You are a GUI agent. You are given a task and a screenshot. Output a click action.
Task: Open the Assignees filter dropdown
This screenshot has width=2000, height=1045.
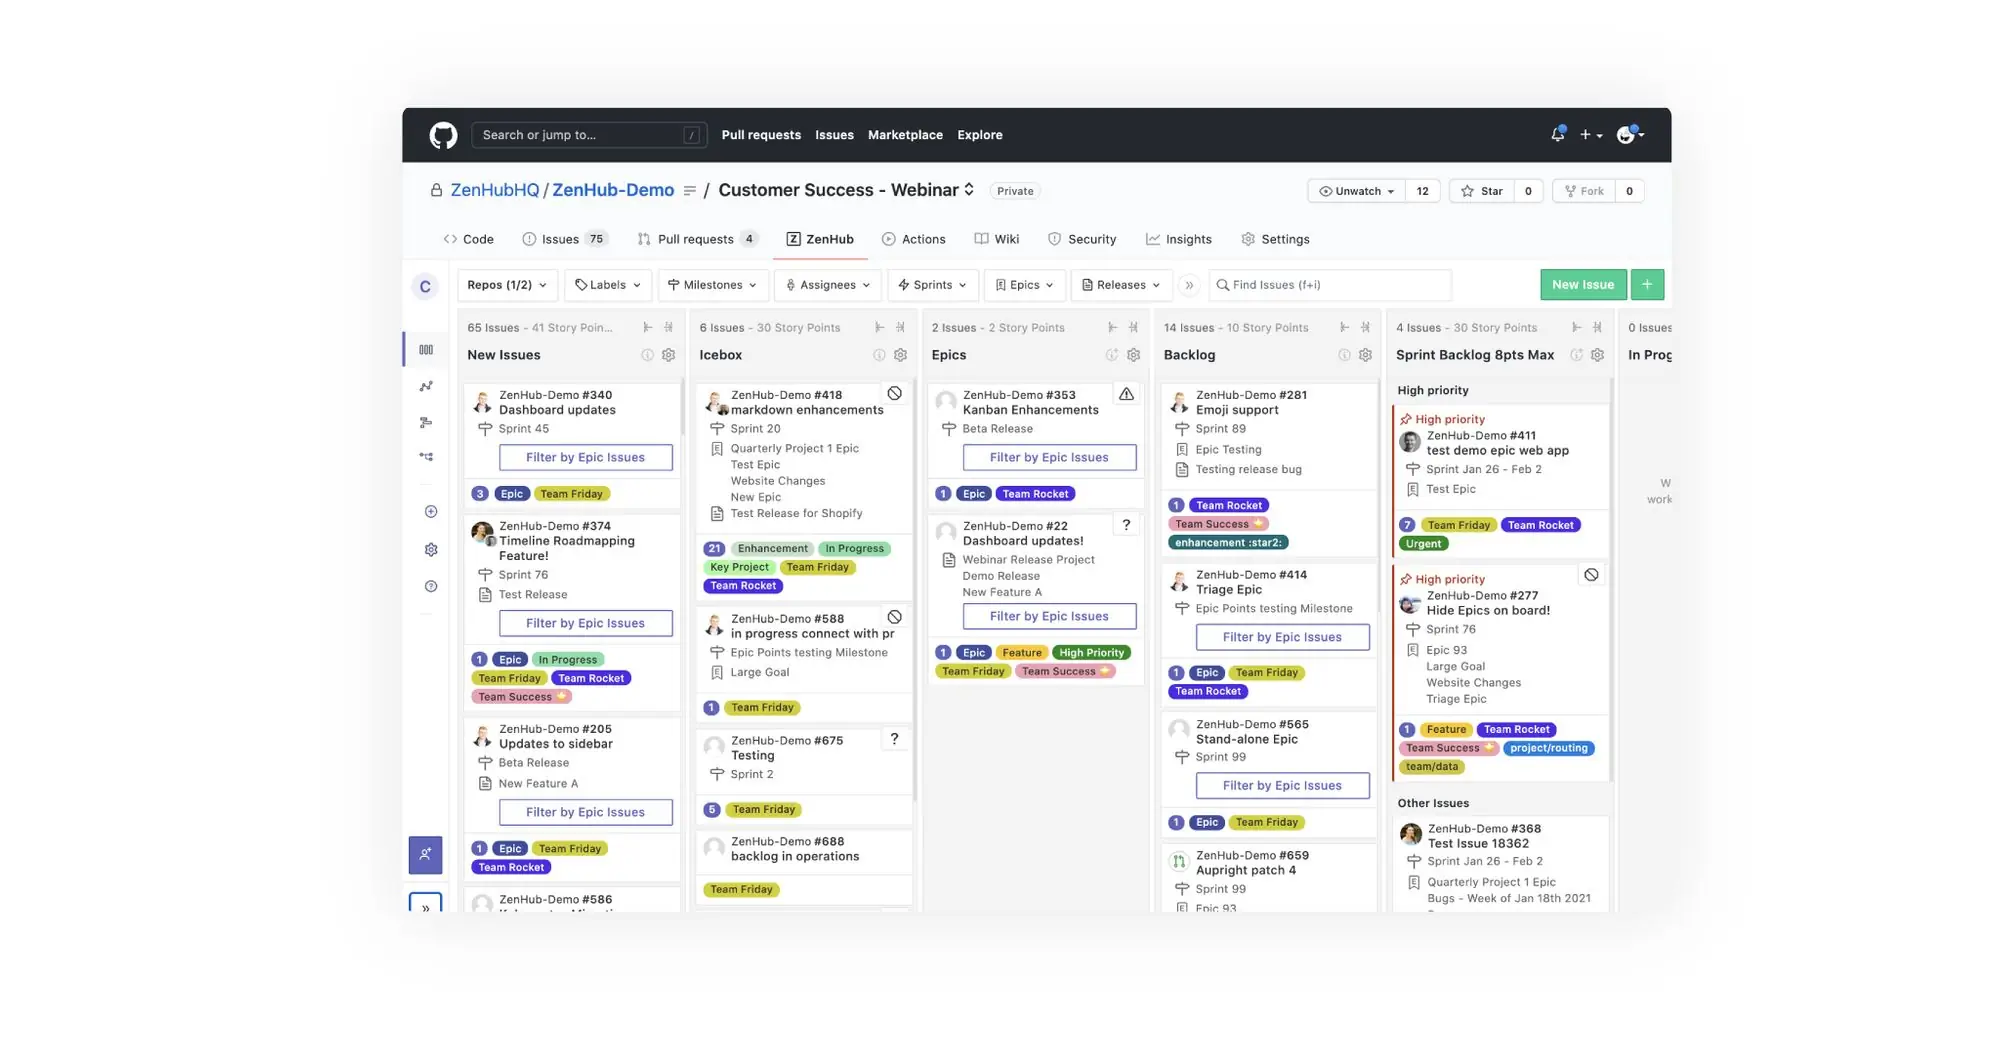click(x=828, y=285)
